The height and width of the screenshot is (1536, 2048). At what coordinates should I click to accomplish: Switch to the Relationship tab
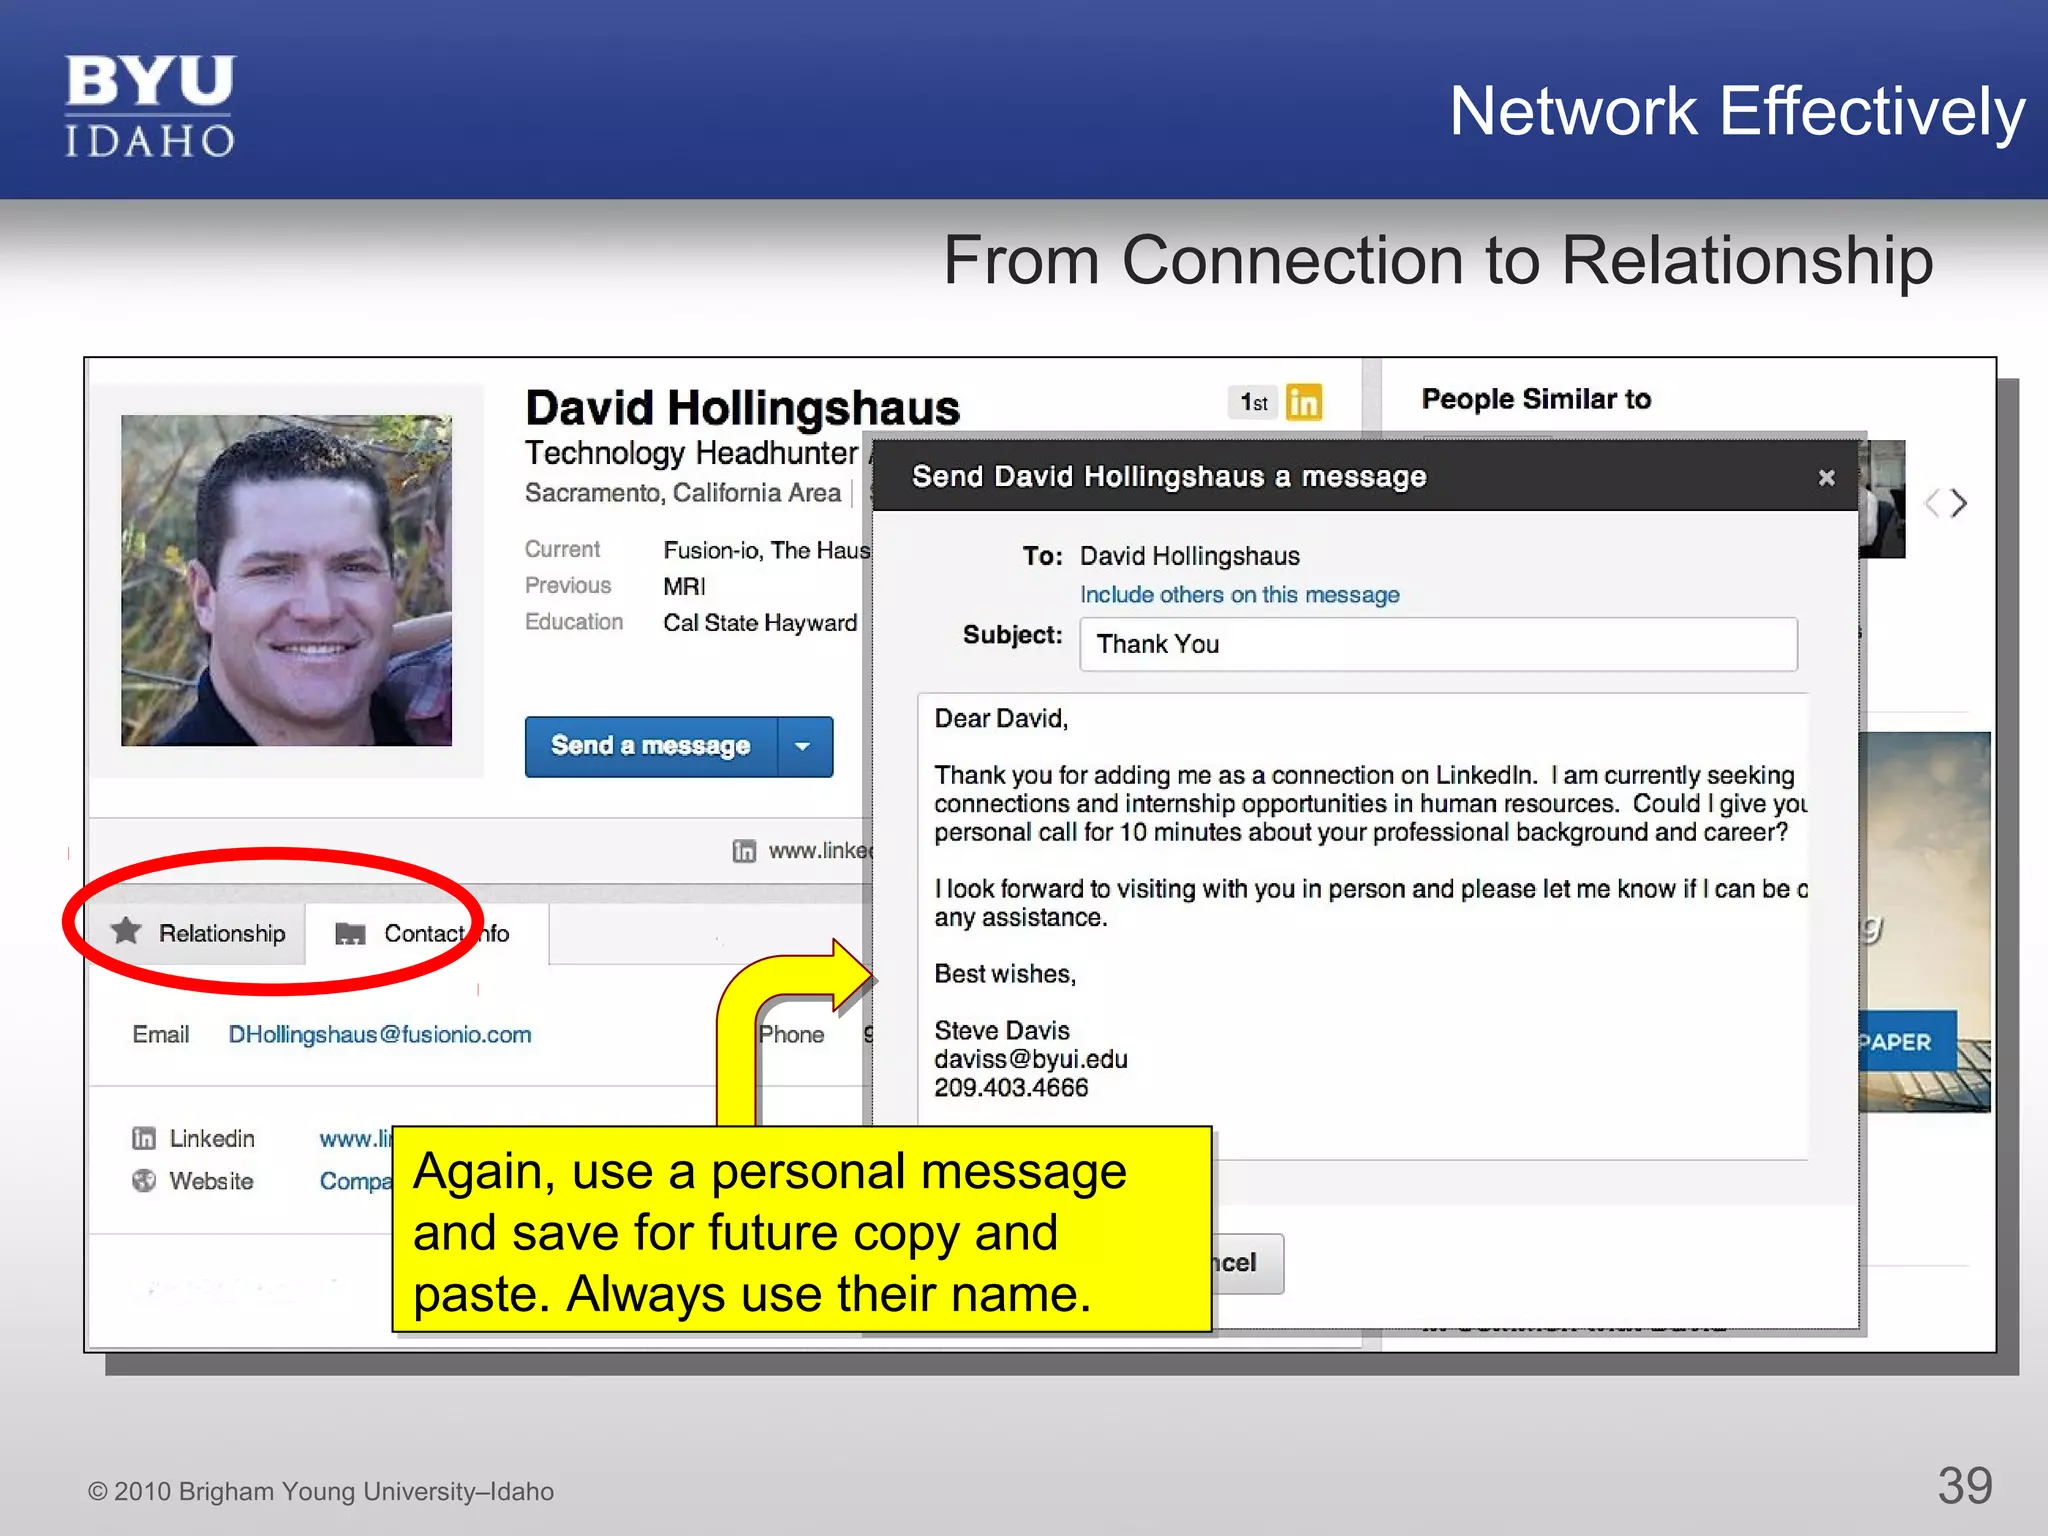click(x=198, y=933)
